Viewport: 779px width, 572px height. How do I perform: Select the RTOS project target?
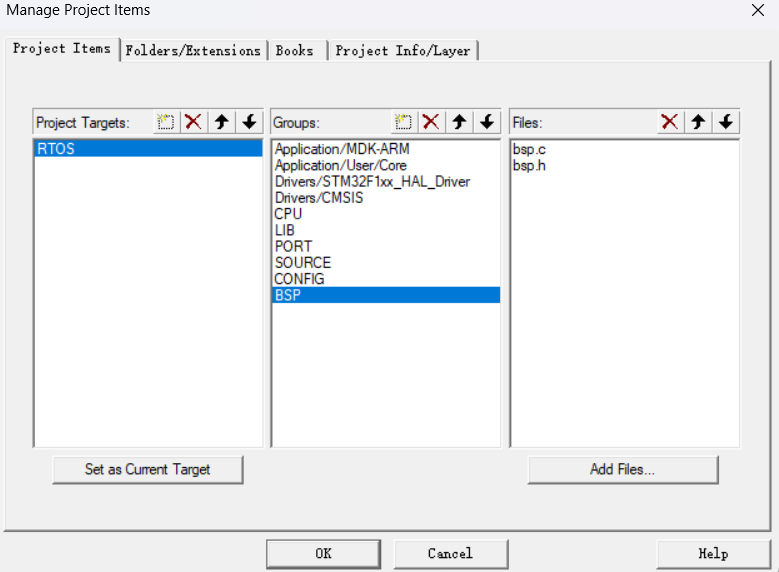[x=148, y=149]
